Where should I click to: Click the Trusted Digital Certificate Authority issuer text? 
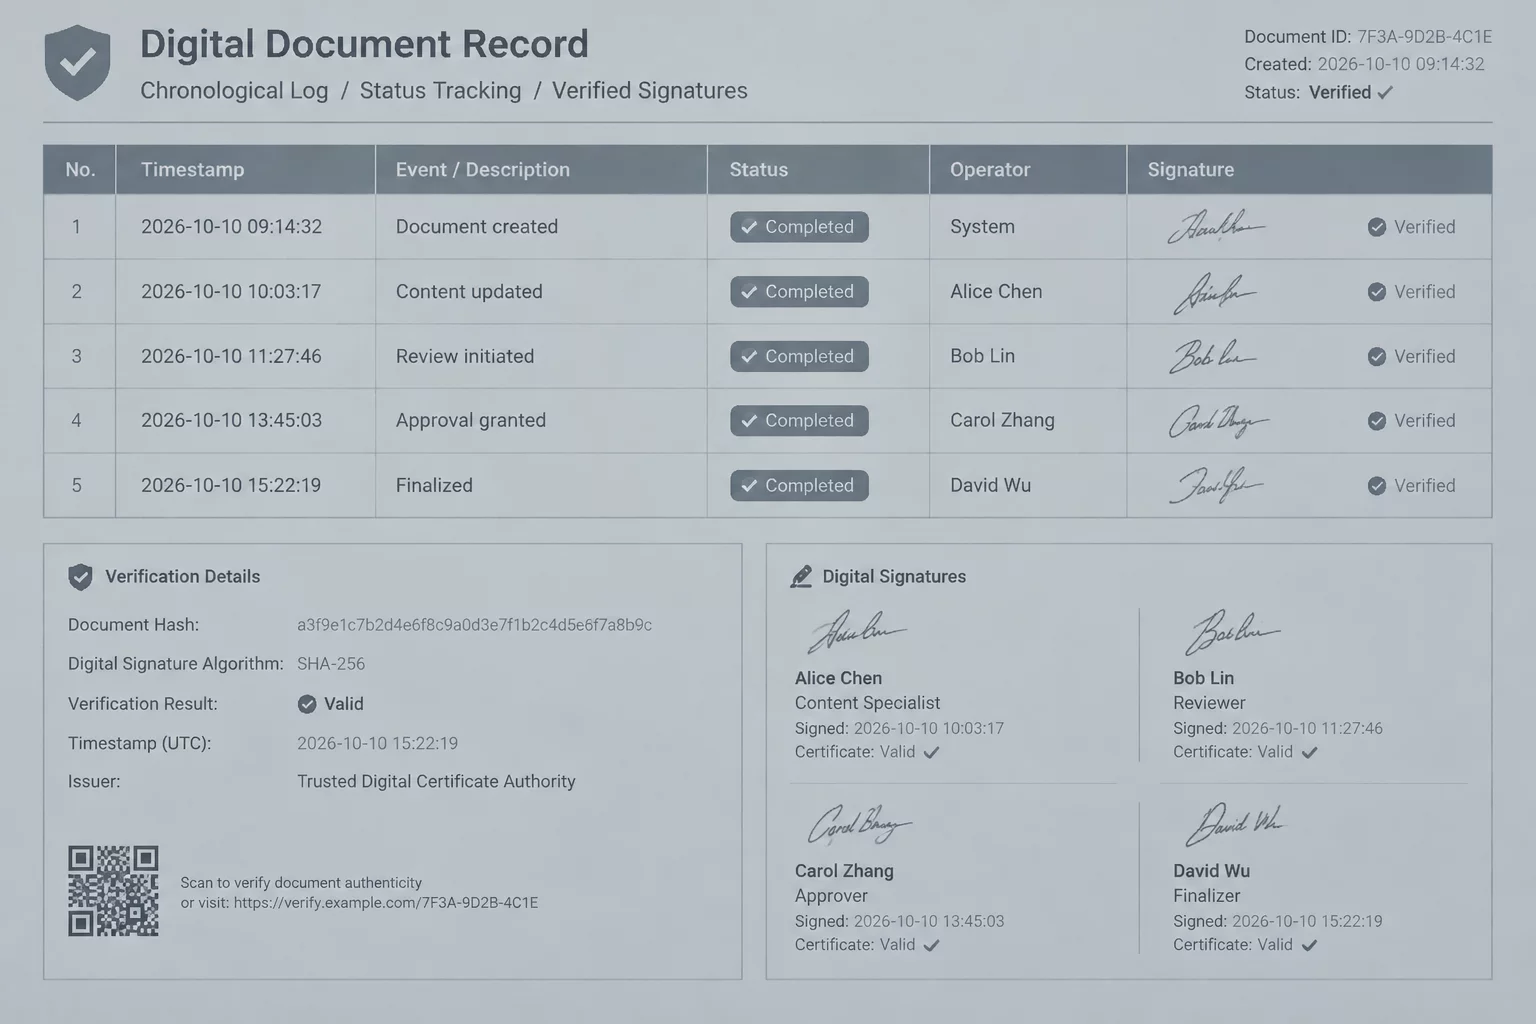point(436,782)
